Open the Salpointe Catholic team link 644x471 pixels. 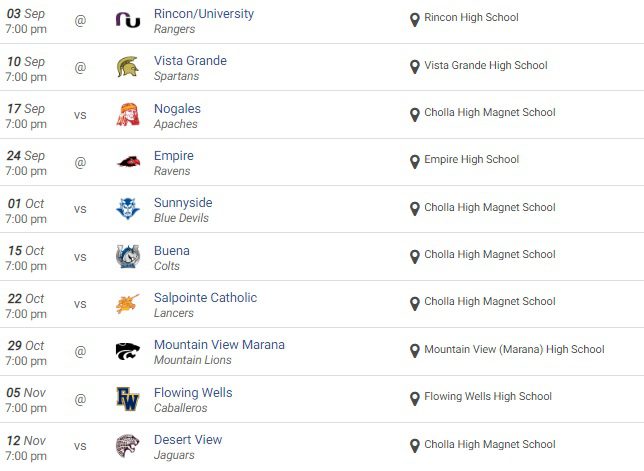click(x=205, y=298)
